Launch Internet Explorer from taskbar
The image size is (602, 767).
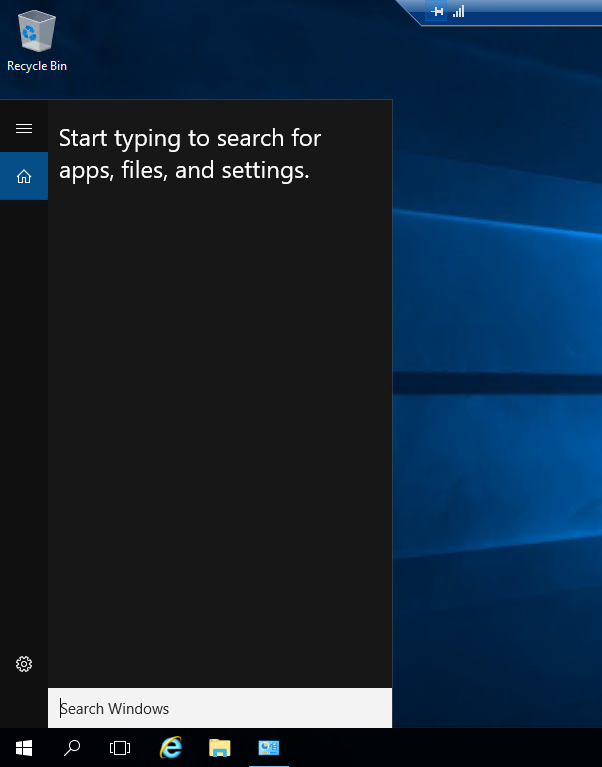pos(171,747)
